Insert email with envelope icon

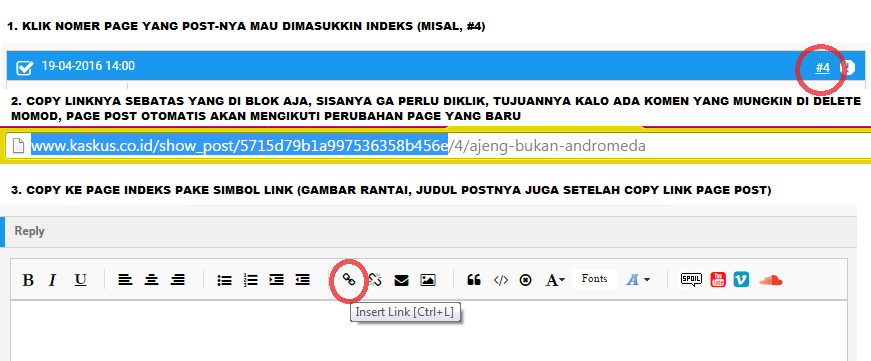(401, 280)
